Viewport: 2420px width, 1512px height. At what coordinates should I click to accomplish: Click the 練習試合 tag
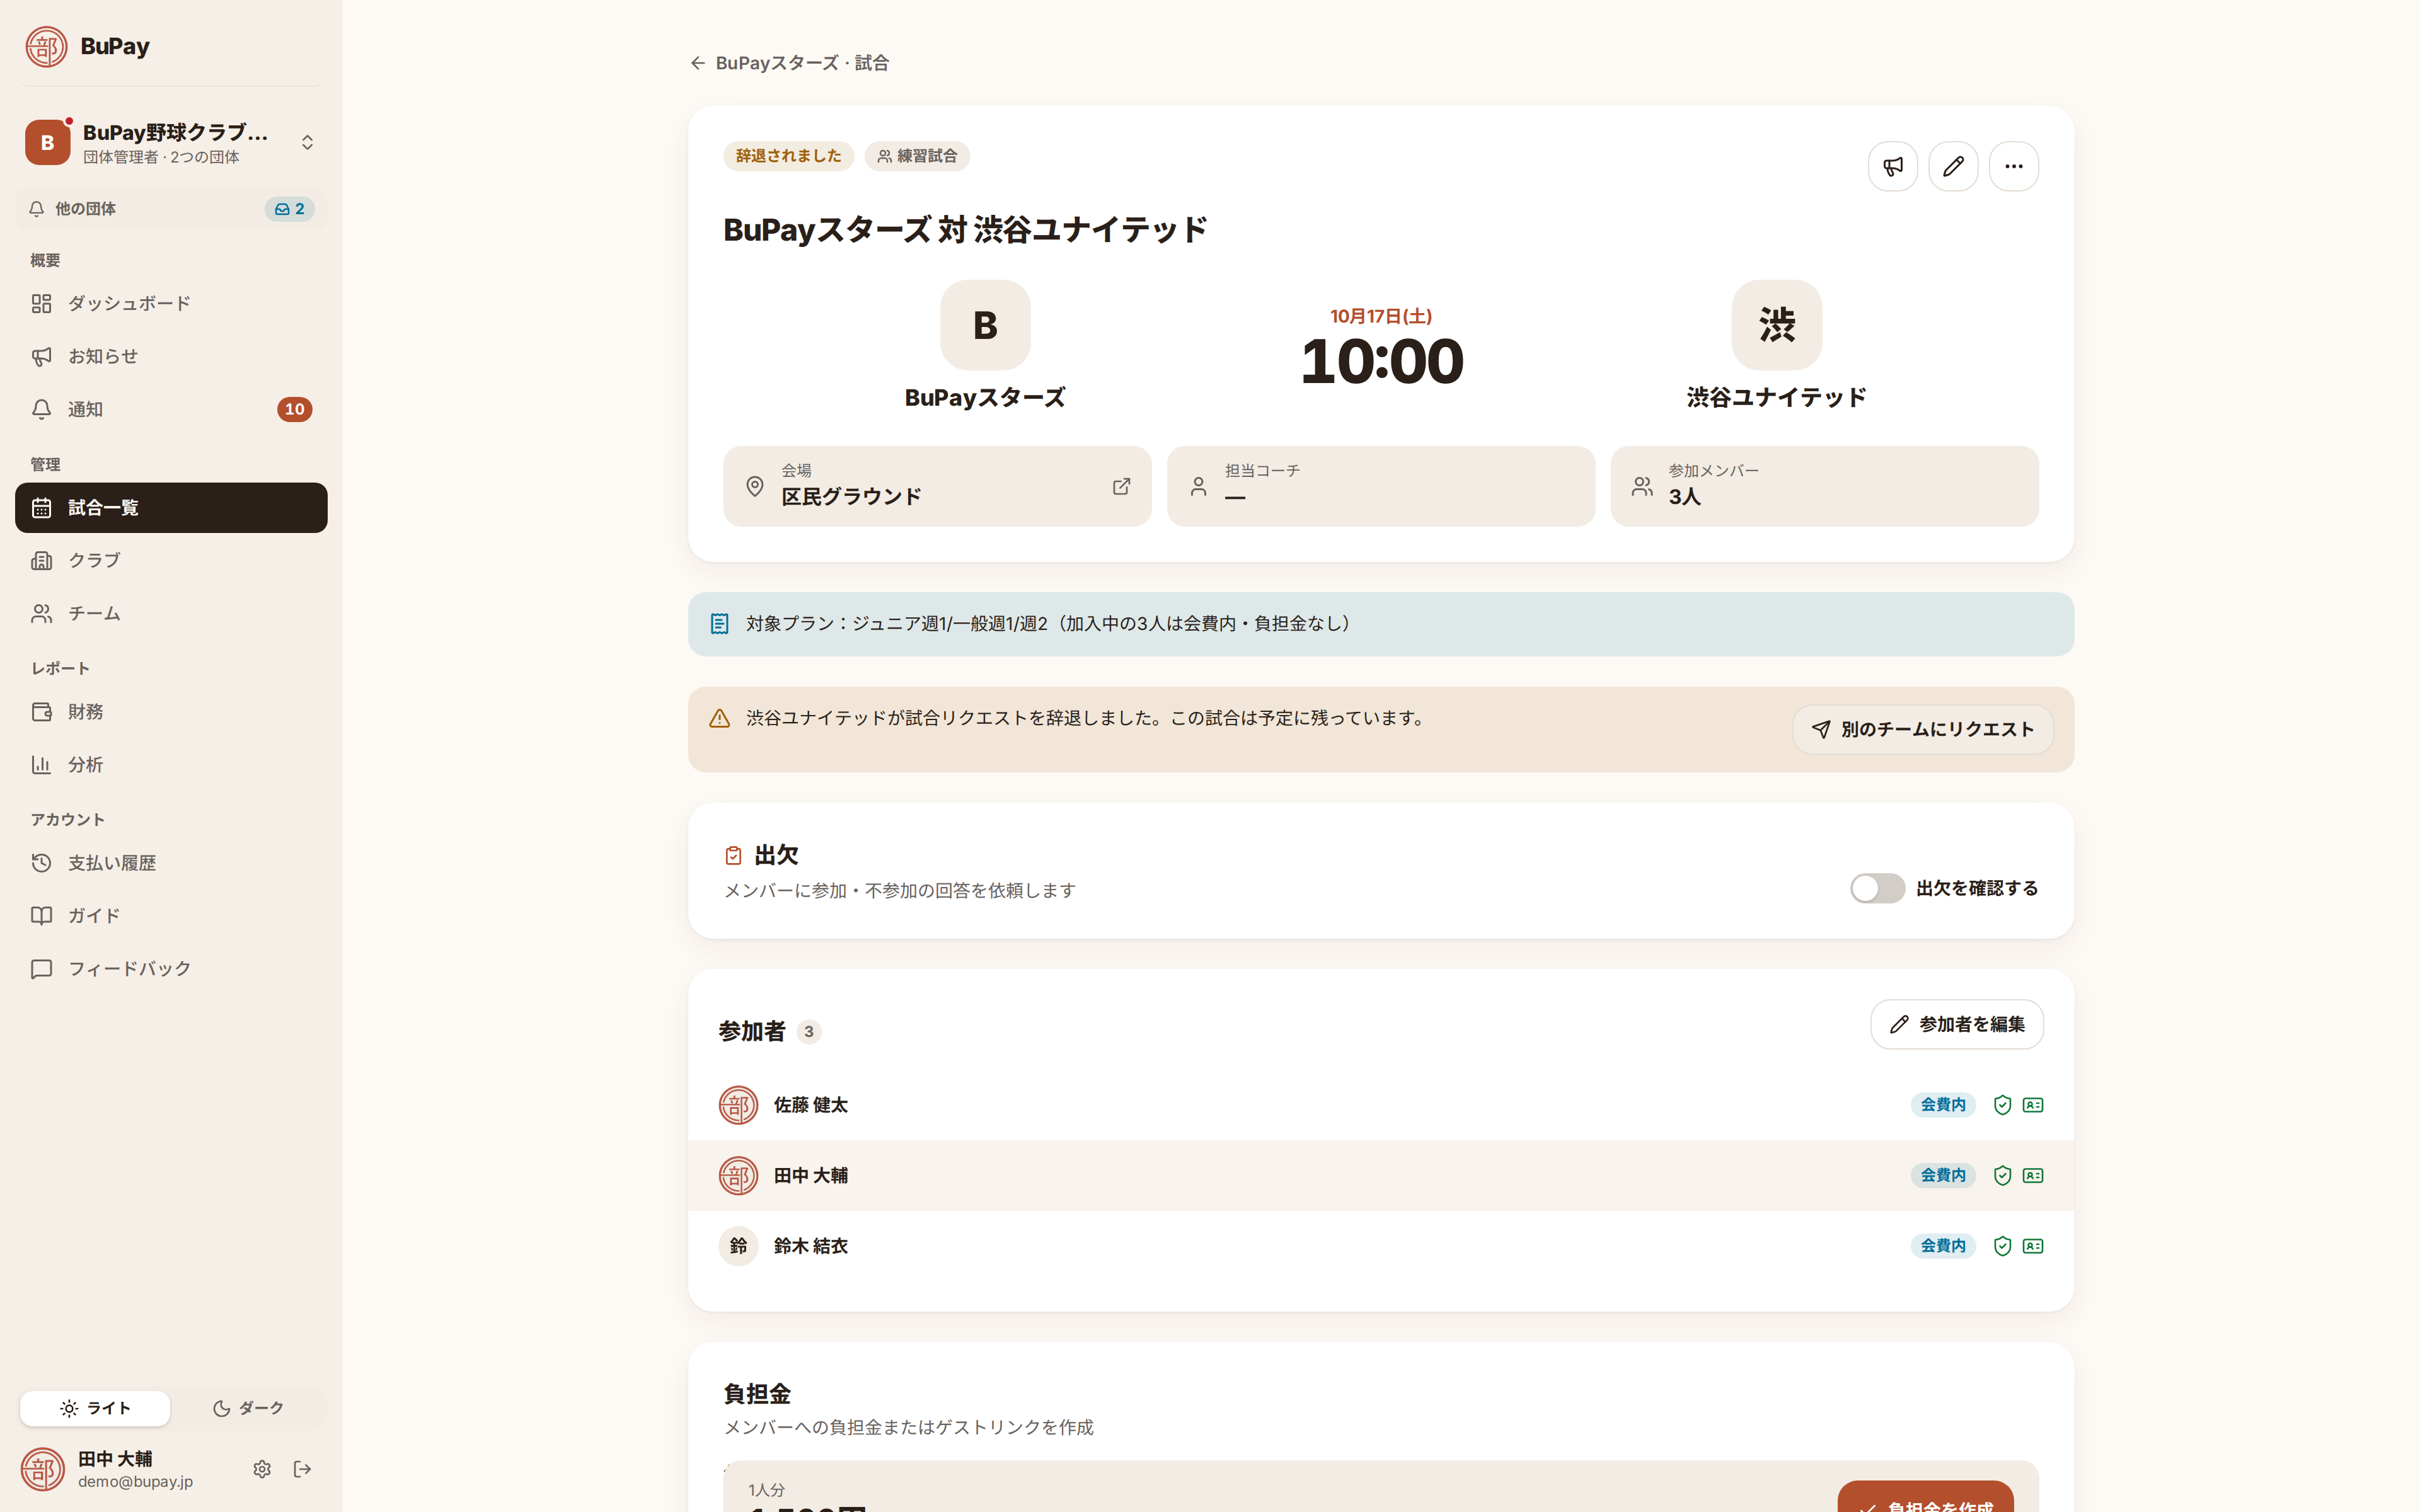click(x=917, y=156)
